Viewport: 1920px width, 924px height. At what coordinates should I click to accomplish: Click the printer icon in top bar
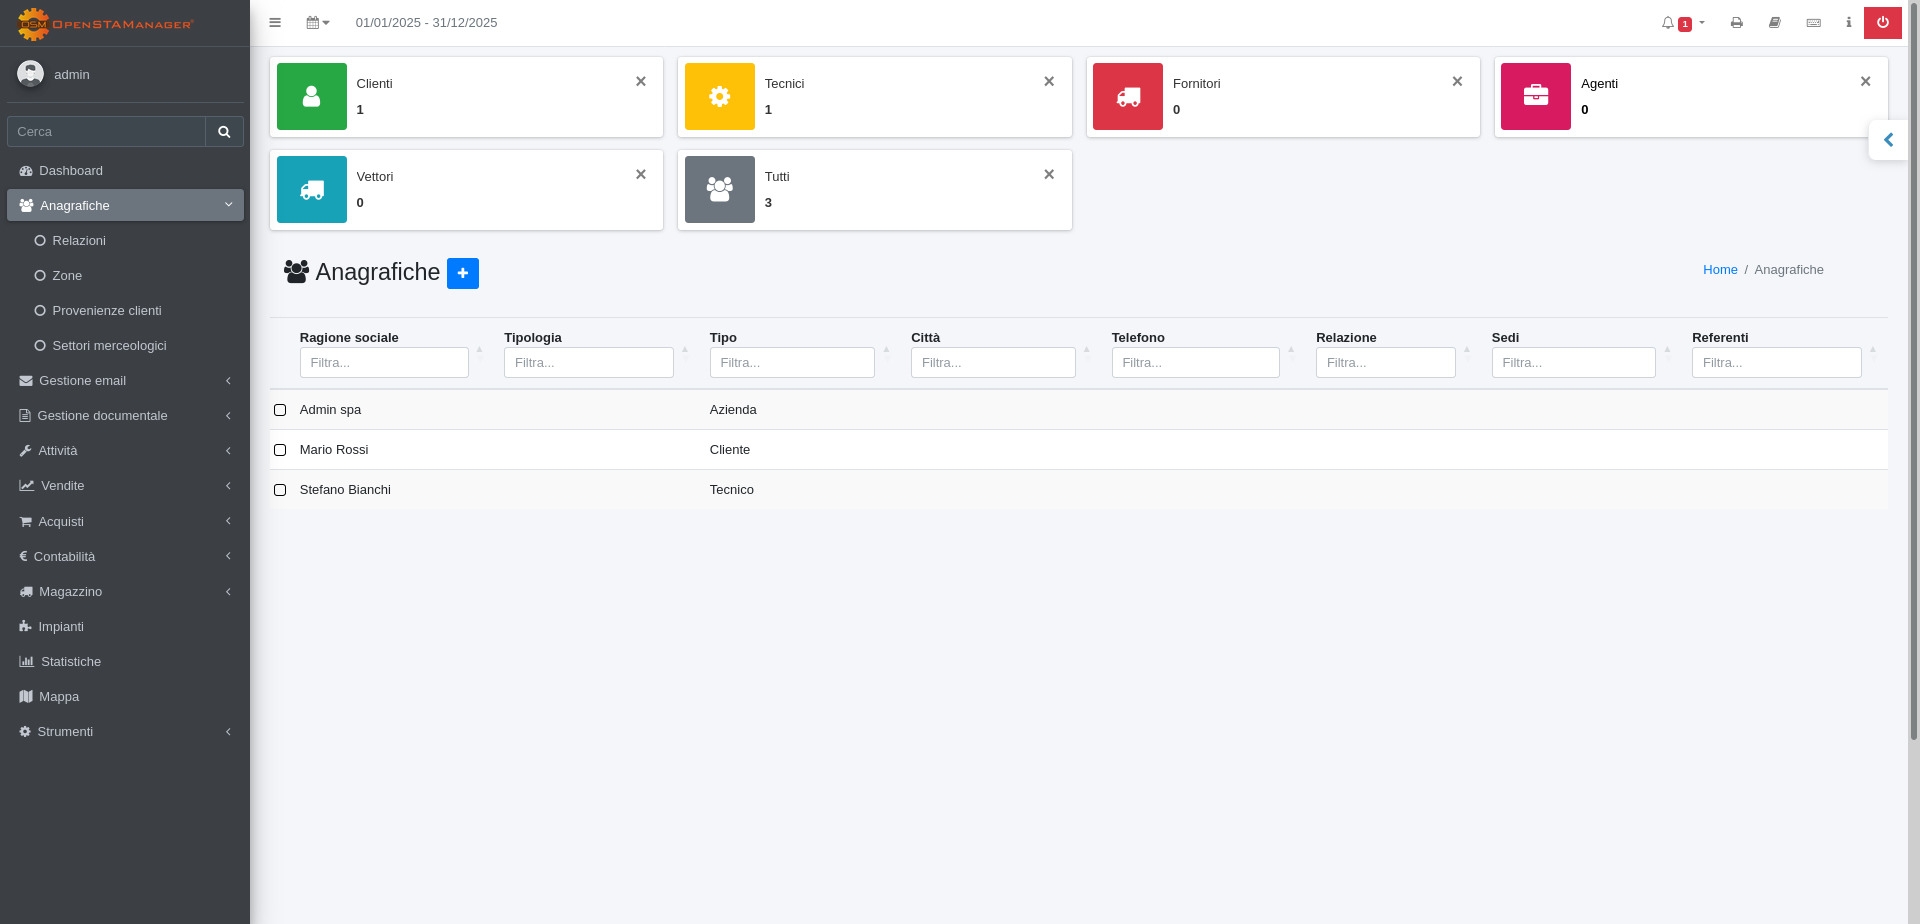click(1736, 23)
